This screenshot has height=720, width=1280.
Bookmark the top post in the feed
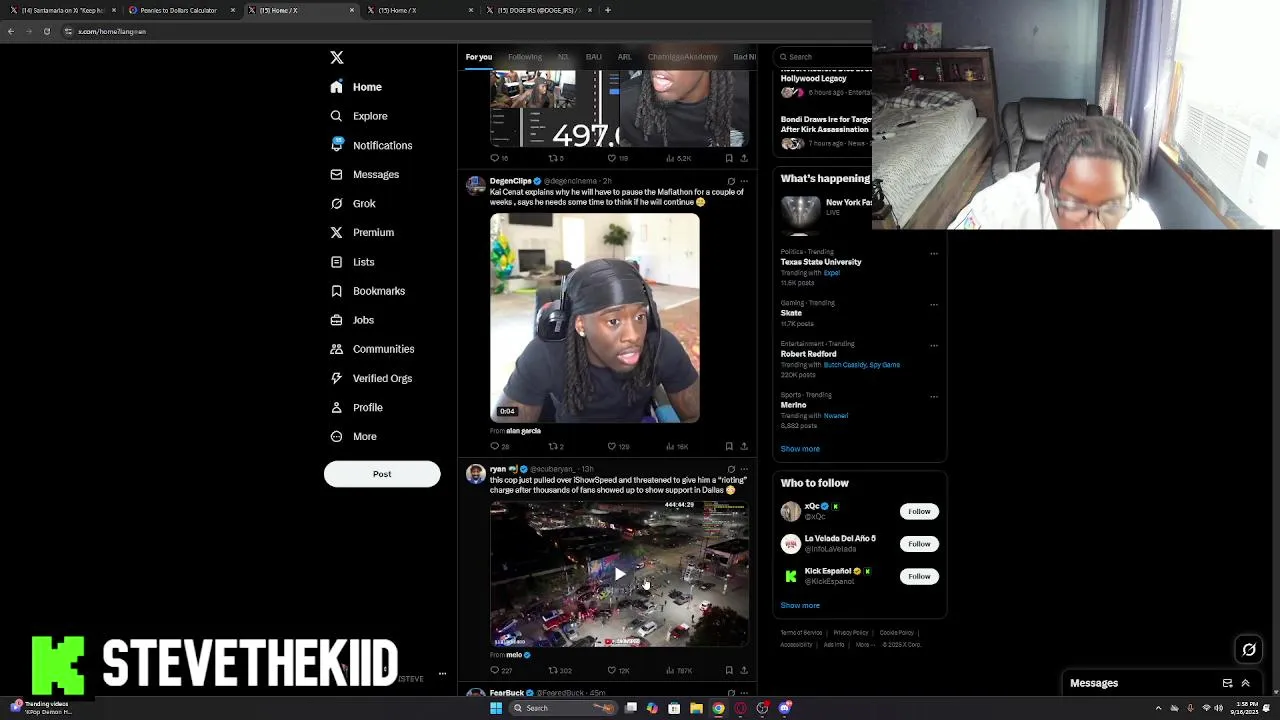(x=729, y=158)
